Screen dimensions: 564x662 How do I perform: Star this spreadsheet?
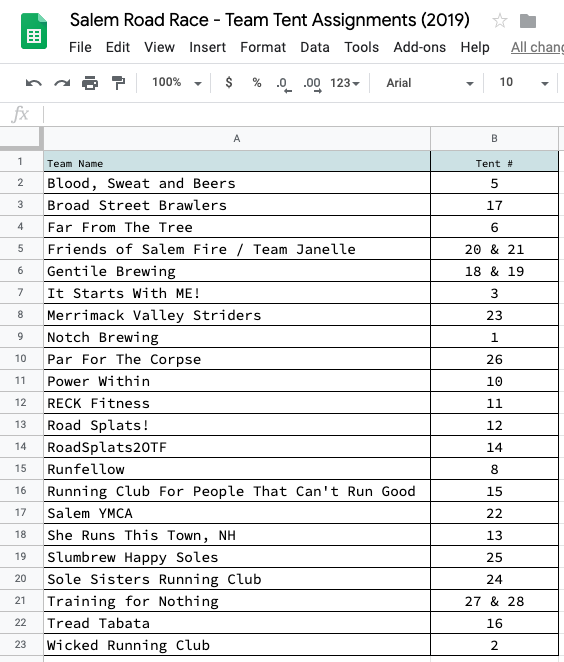coord(500,20)
